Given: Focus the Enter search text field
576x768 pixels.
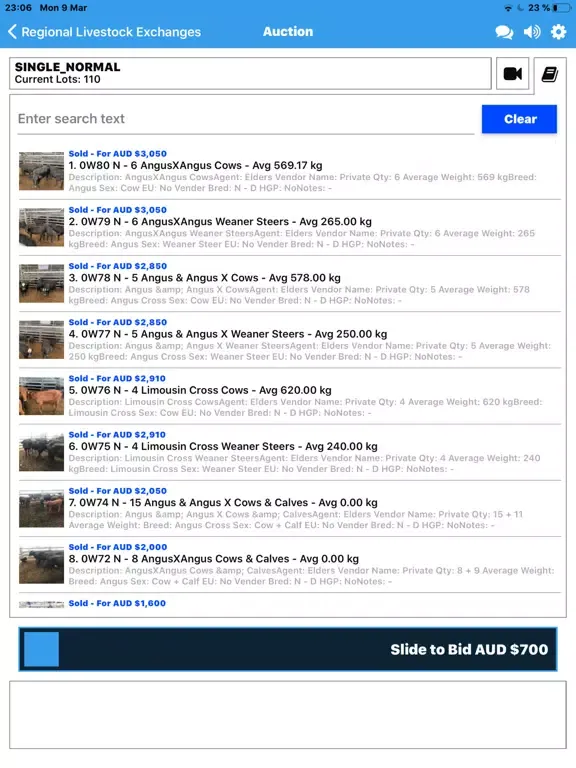Looking at the screenshot, I should [246, 119].
